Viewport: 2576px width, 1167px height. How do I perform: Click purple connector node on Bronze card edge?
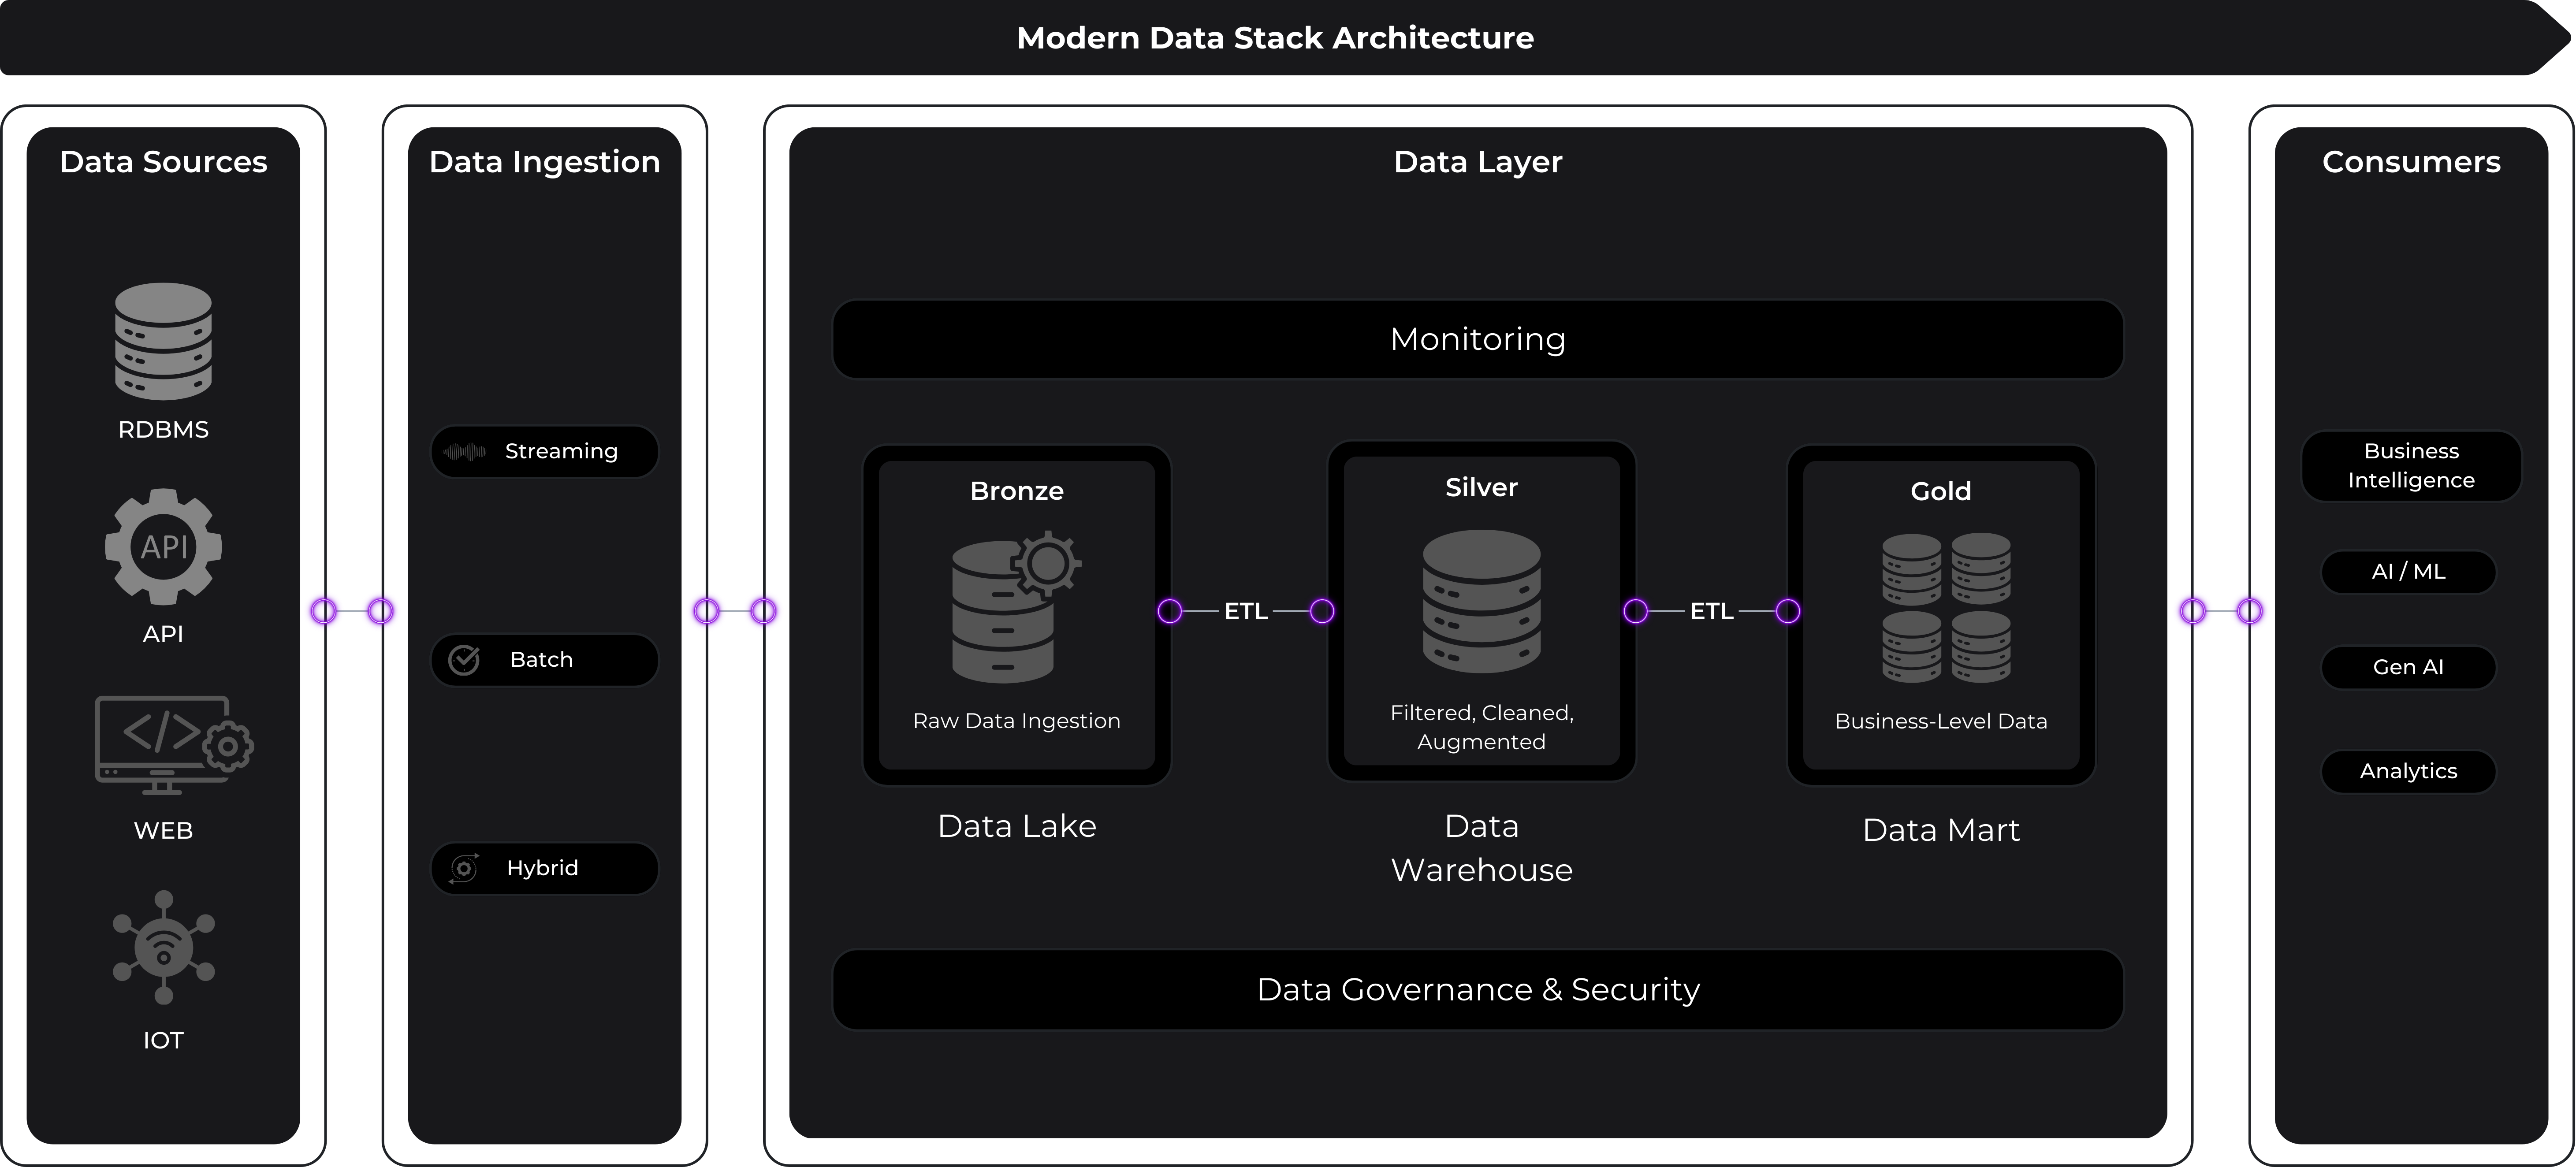[x=1169, y=611]
